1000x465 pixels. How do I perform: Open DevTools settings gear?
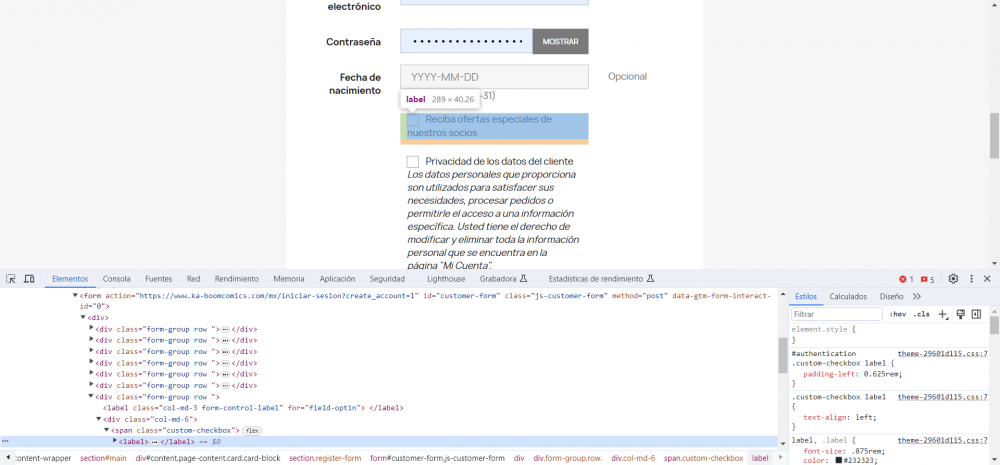pyautogui.click(x=953, y=279)
